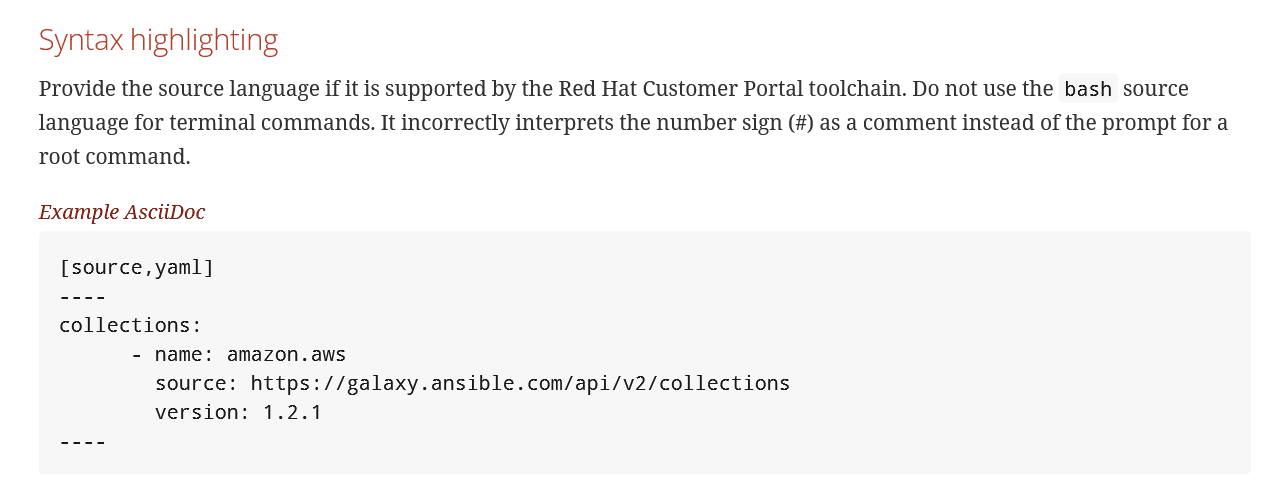Image resolution: width=1275 pixels, height=496 pixels.
Task: Click the word "toolchain" in the paragraph
Action: tap(857, 89)
